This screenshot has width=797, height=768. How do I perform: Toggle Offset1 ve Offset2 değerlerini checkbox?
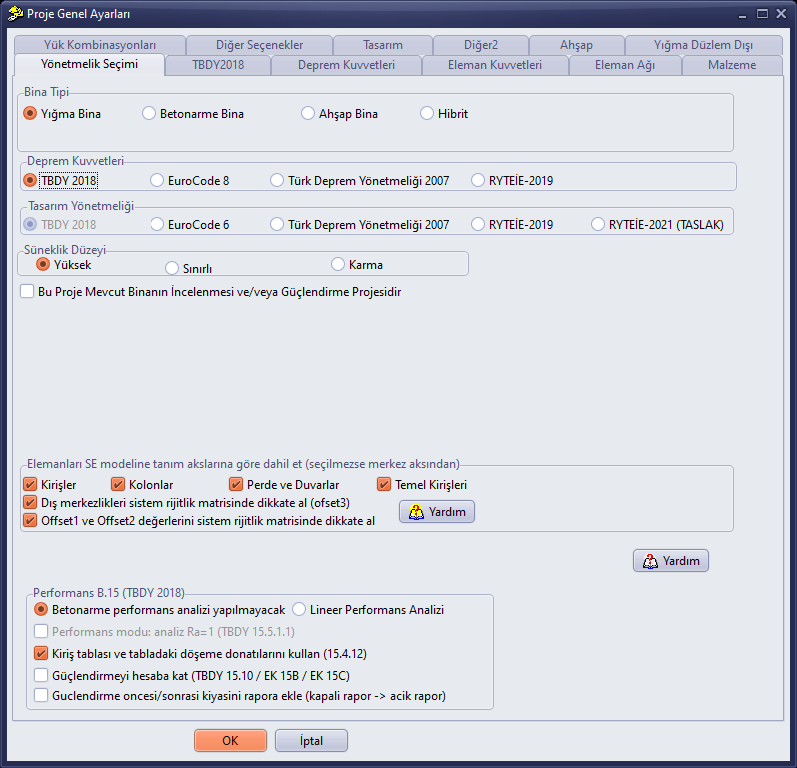(x=199, y=520)
